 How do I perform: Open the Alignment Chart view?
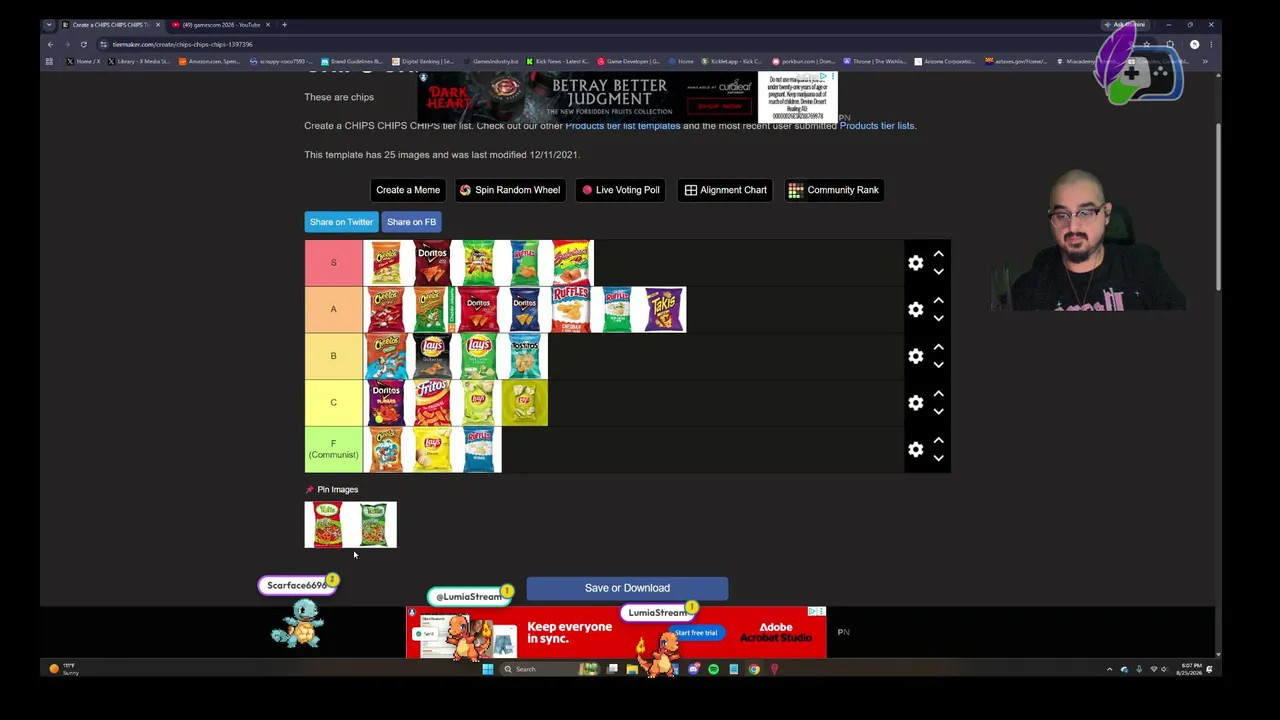[x=726, y=190]
